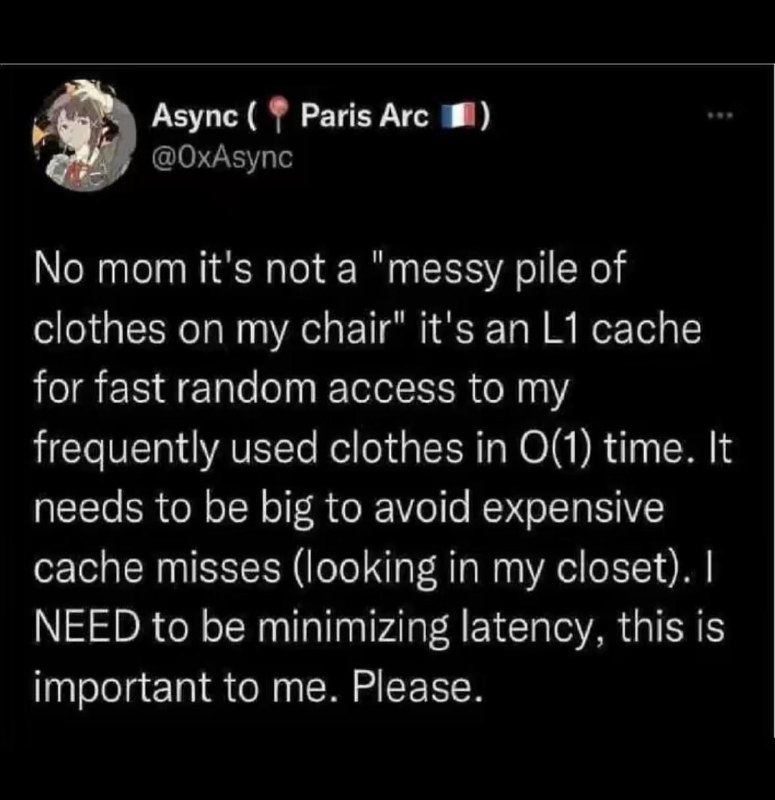Click the display name word "Async"

[x=195, y=118]
